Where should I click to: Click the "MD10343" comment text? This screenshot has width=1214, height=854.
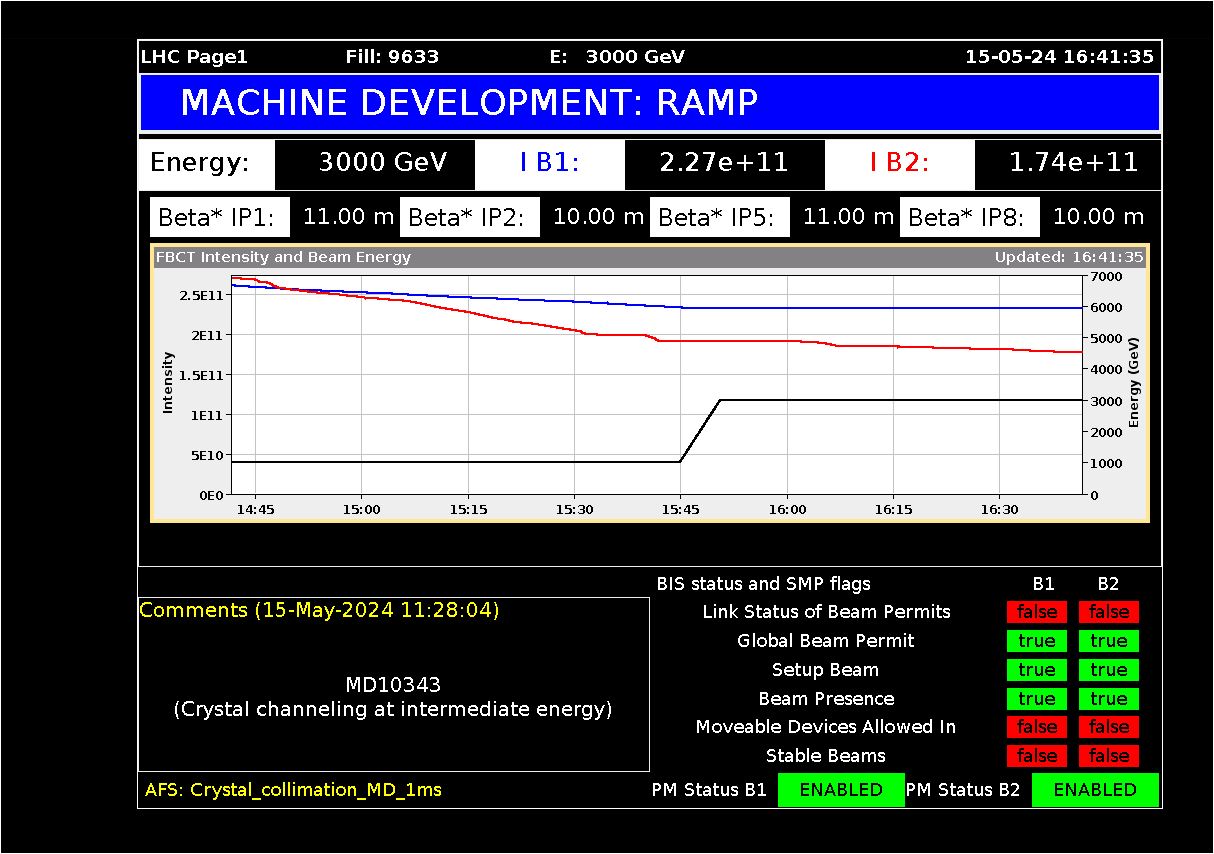393,685
